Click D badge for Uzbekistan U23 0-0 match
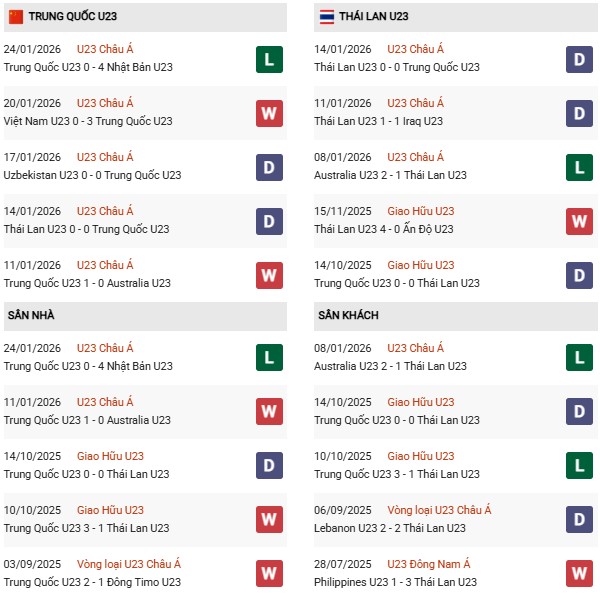600x596 pixels. tap(269, 167)
